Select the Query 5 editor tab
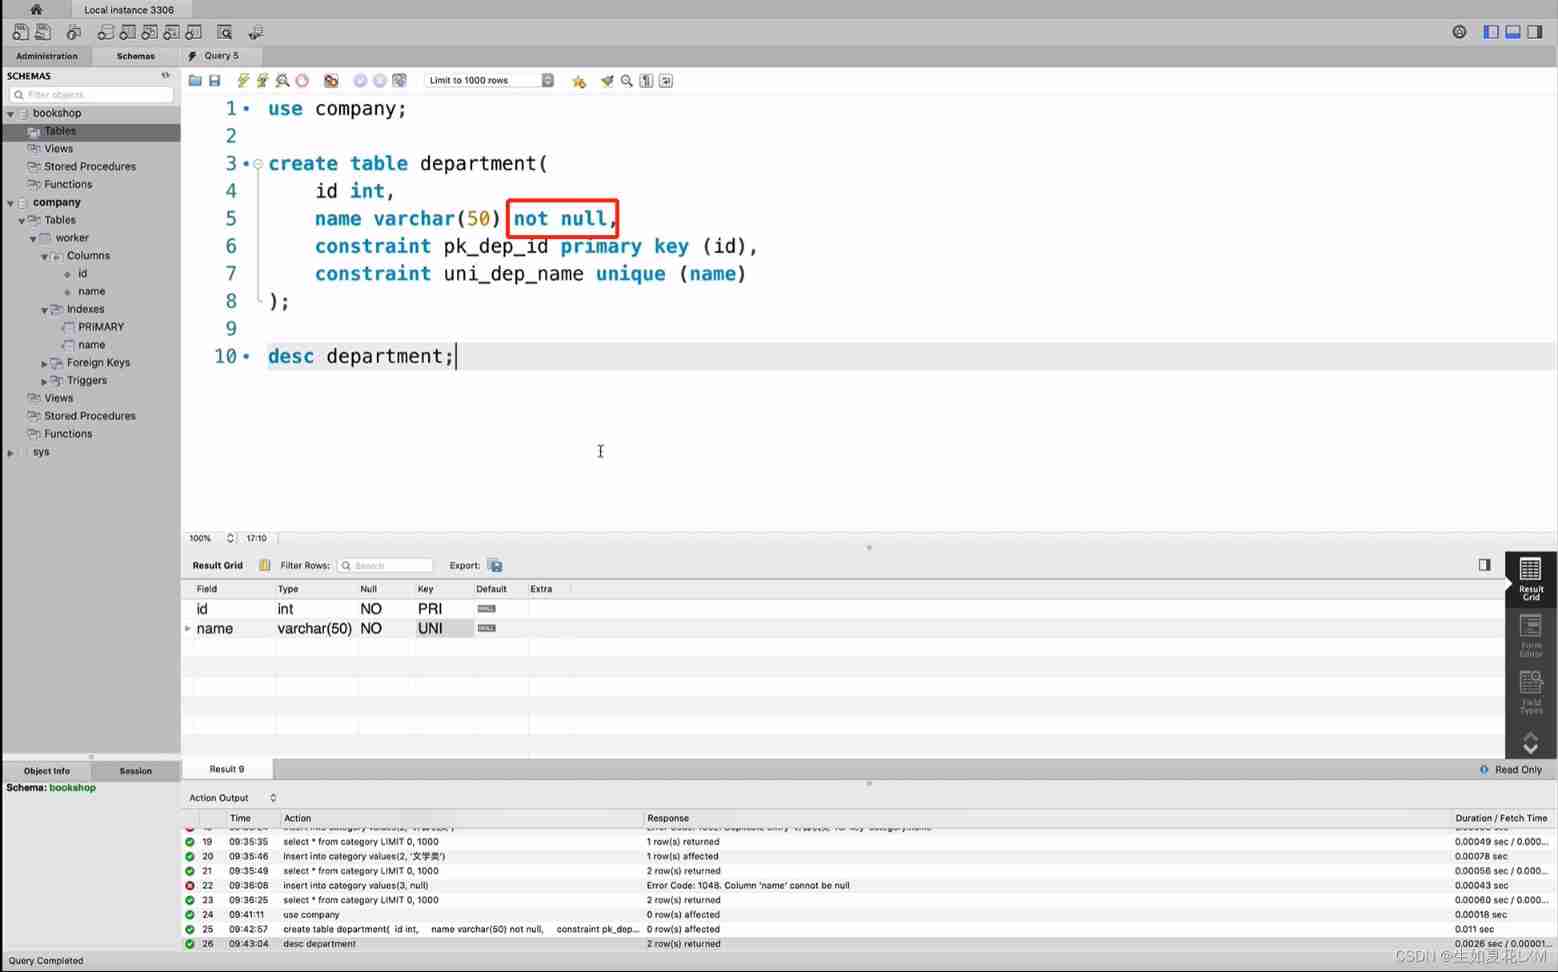This screenshot has height=972, width=1558. coord(221,56)
